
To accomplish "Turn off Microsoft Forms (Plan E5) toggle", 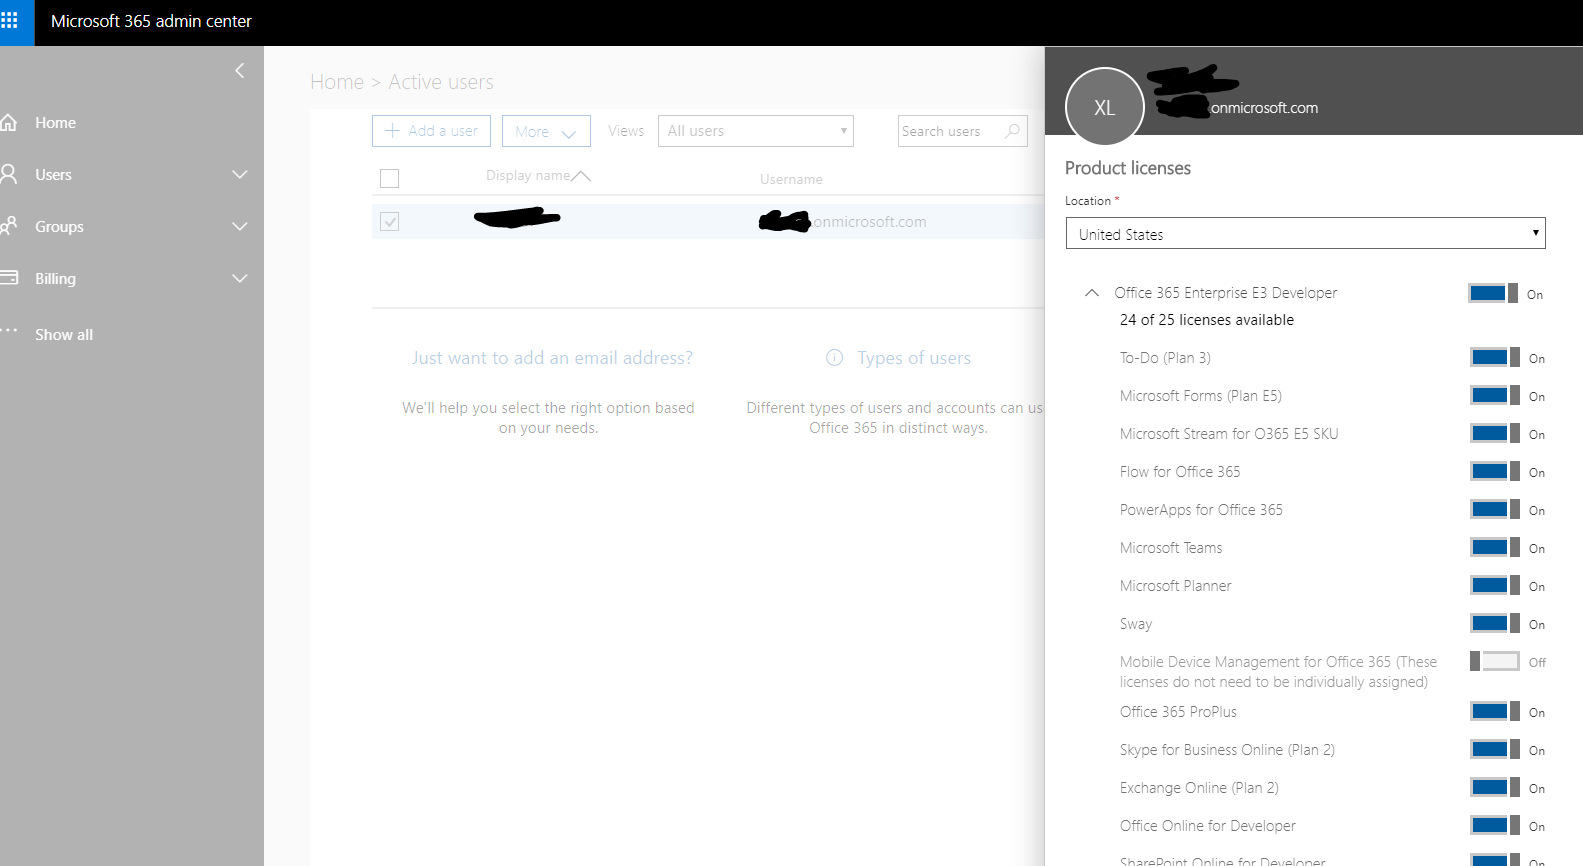I will coord(1495,395).
